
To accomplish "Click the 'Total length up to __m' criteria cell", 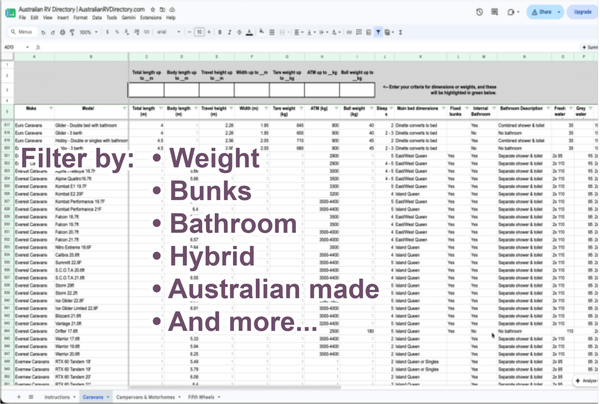I will 146,90.
